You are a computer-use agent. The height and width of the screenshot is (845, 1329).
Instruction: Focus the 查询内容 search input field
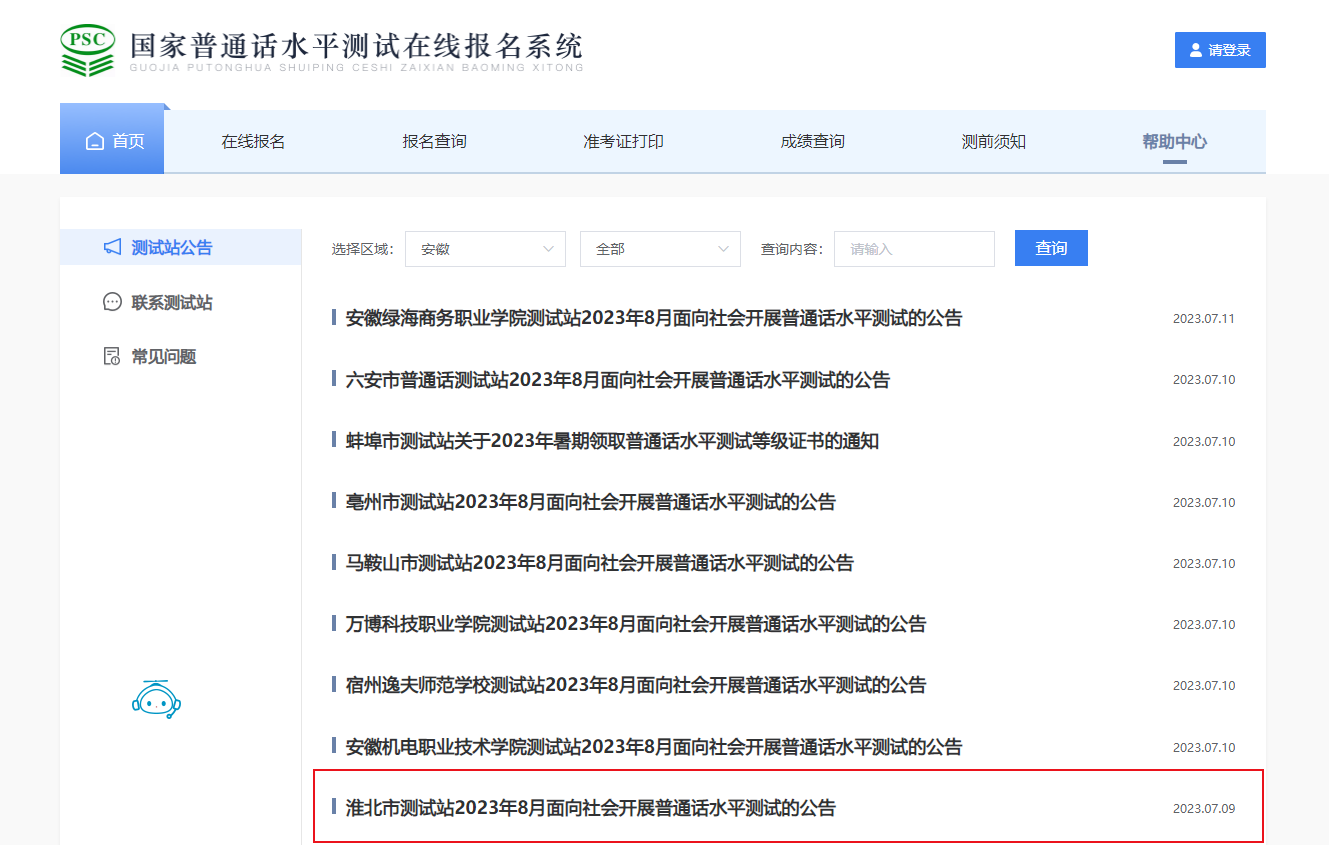(x=914, y=249)
